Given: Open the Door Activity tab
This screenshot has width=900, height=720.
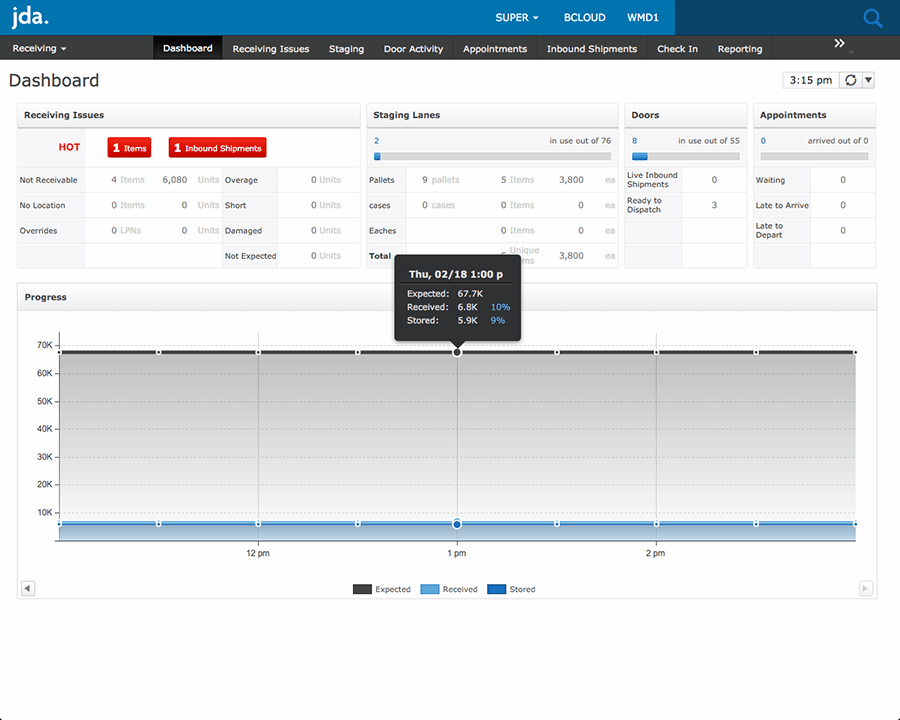Looking at the screenshot, I should click(x=413, y=48).
